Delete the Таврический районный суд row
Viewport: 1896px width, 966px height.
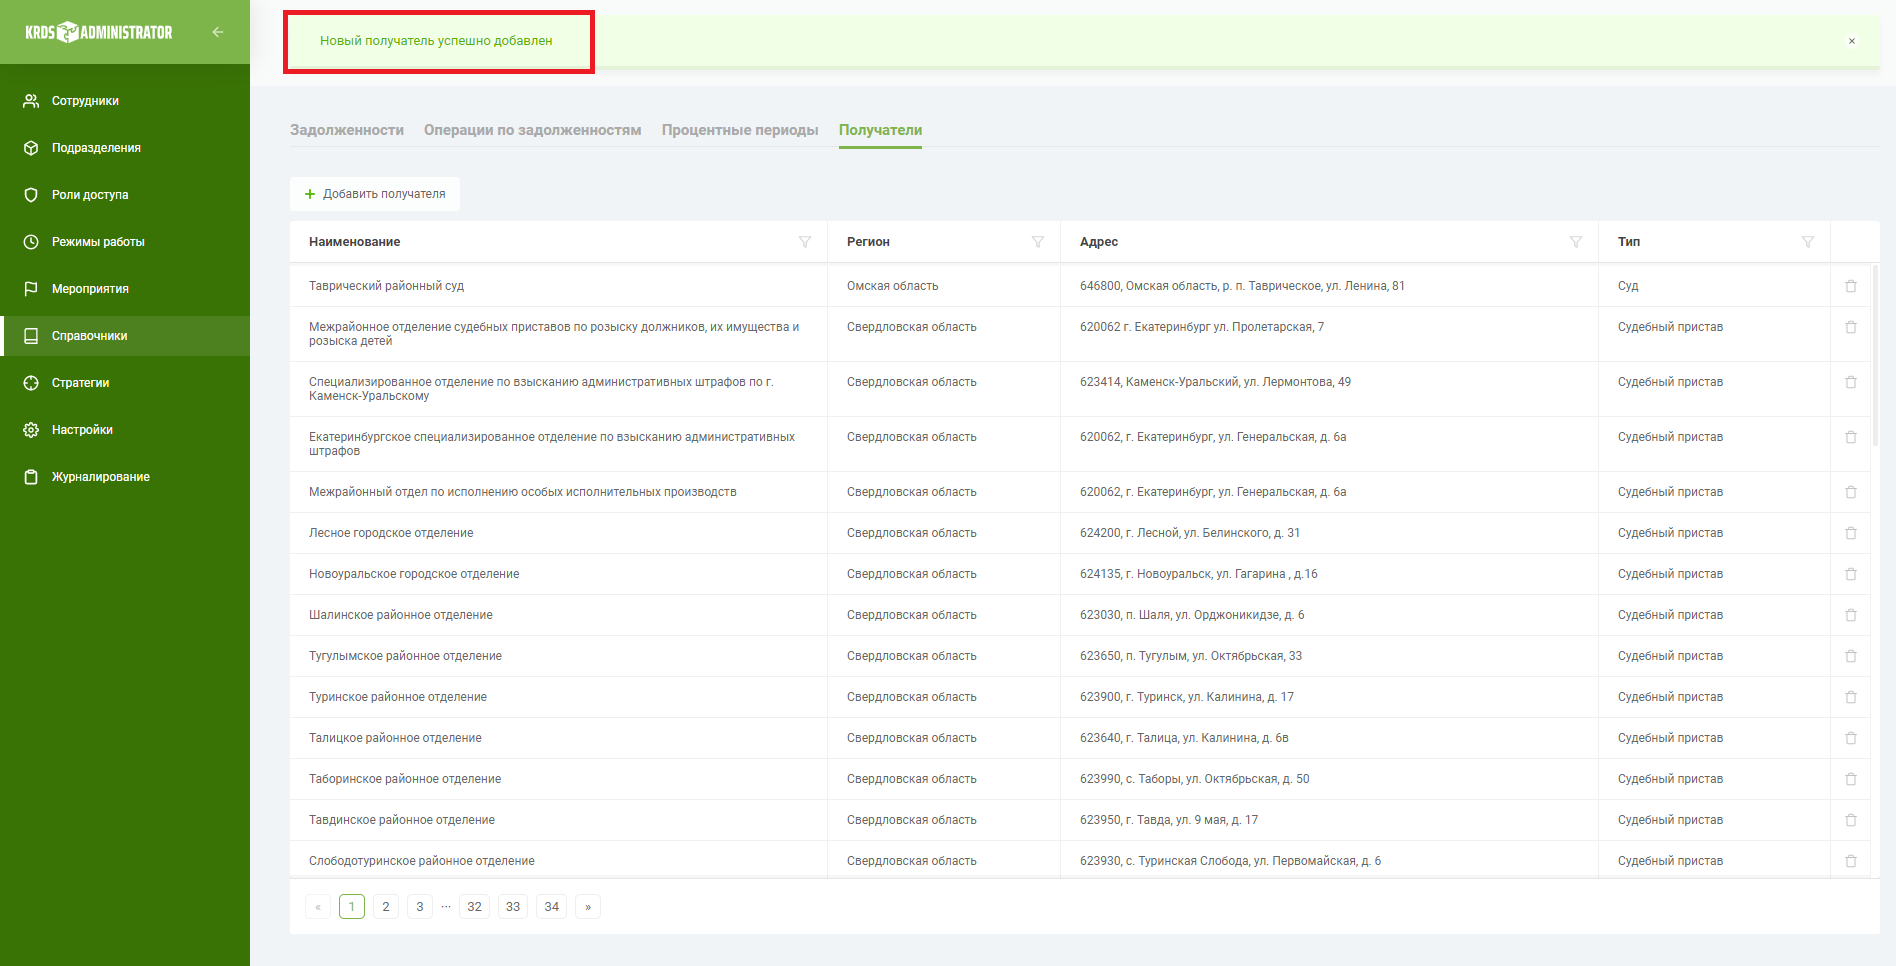coord(1851,286)
